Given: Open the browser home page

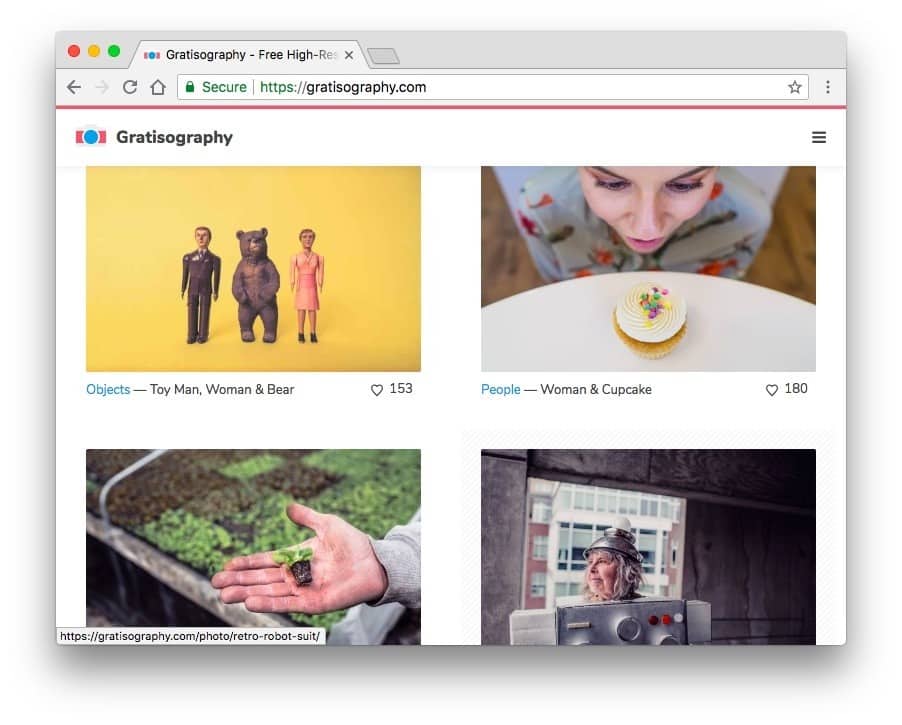Looking at the screenshot, I should click(x=156, y=87).
